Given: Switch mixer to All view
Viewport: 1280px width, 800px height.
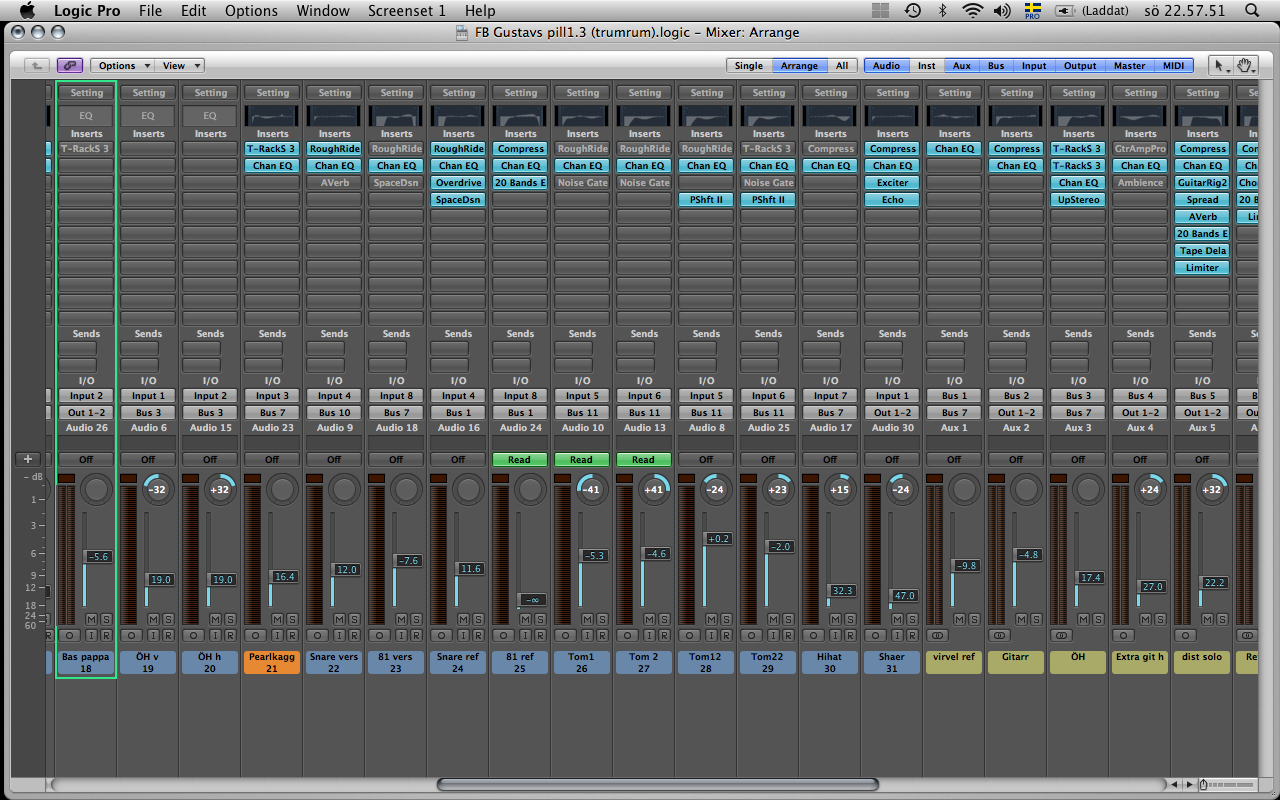Looking at the screenshot, I should pyautogui.click(x=842, y=65).
